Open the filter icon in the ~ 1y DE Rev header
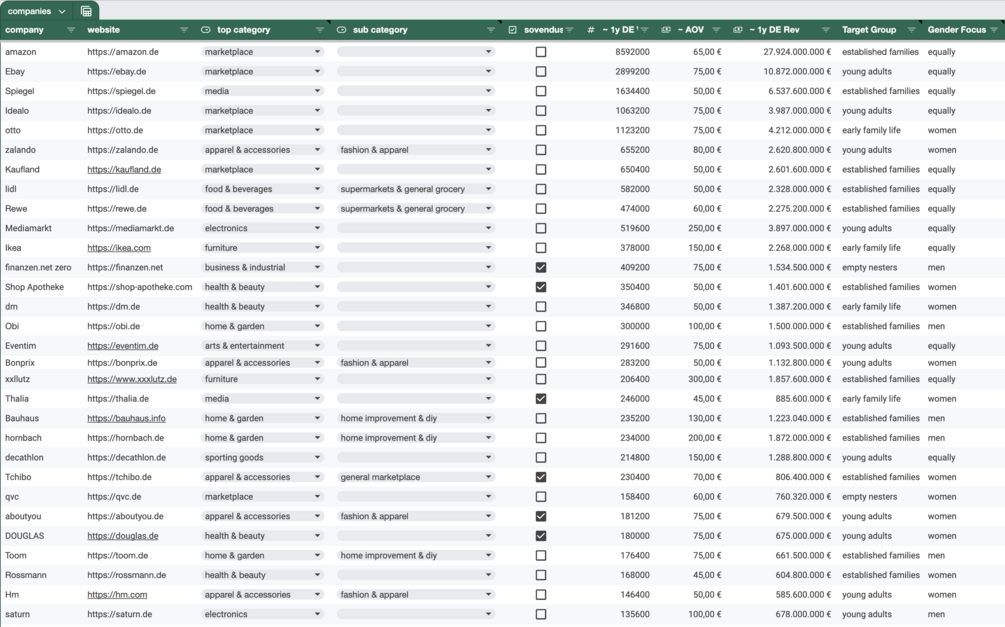This screenshot has width=1005, height=627. 826,30
